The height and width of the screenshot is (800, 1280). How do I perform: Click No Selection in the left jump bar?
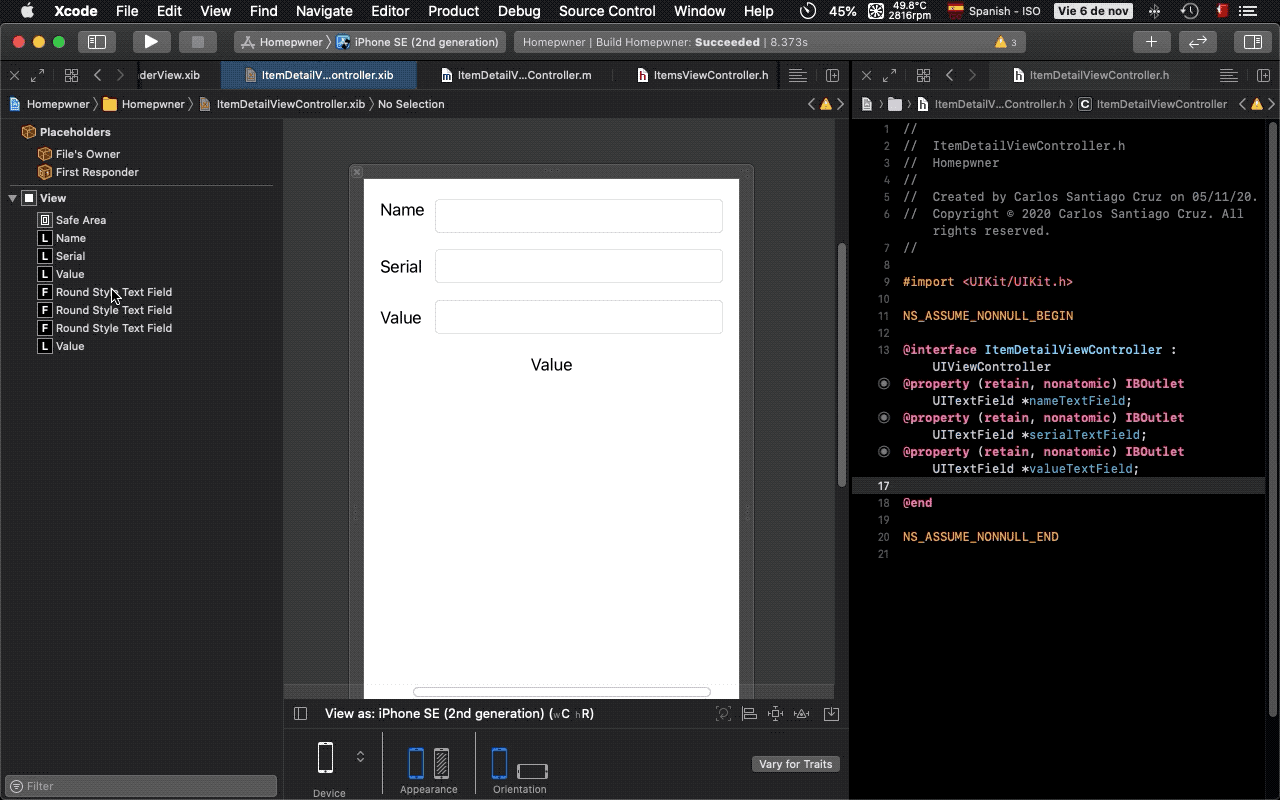click(x=411, y=104)
